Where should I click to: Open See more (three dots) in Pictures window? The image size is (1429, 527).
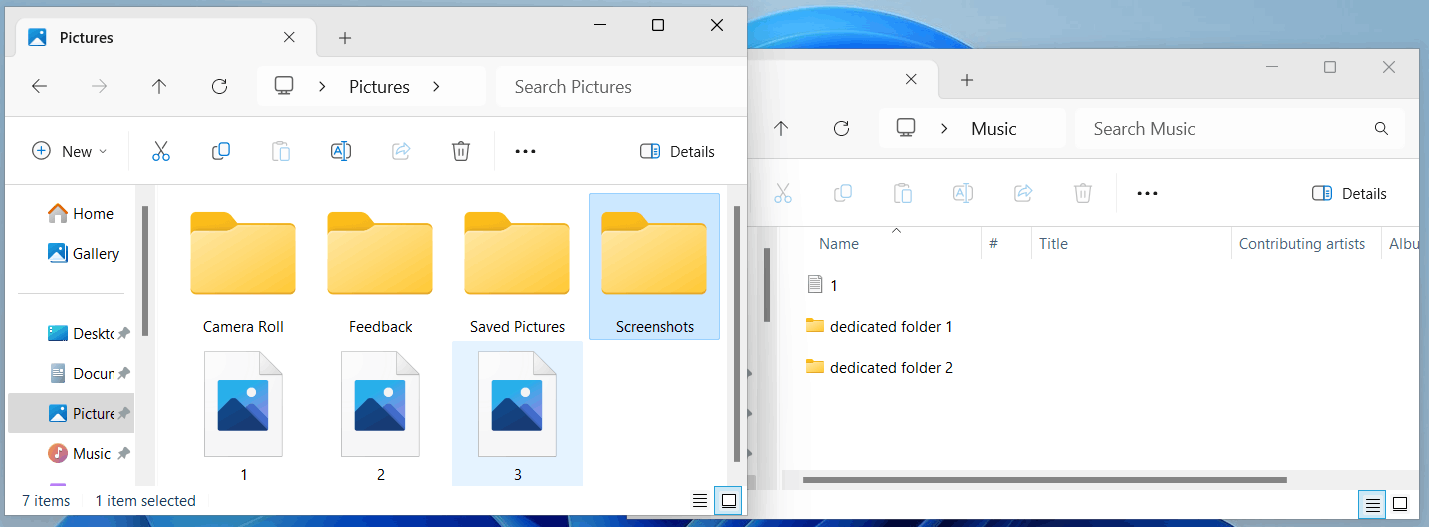(x=525, y=152)
